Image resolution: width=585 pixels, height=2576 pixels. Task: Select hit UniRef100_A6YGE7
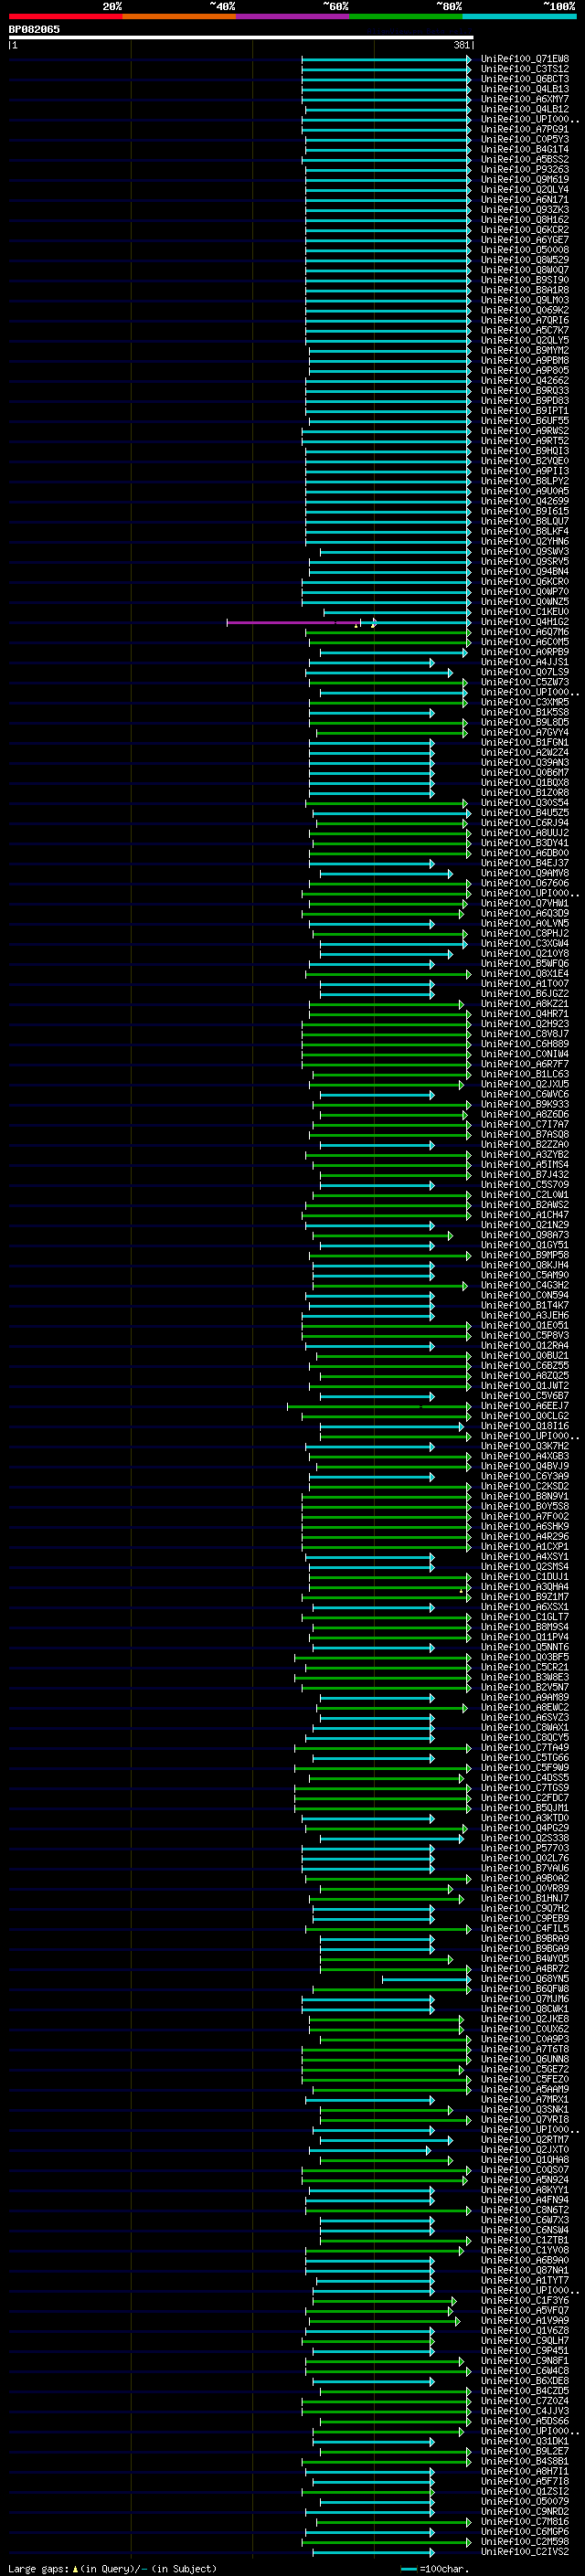pos(525,240)
